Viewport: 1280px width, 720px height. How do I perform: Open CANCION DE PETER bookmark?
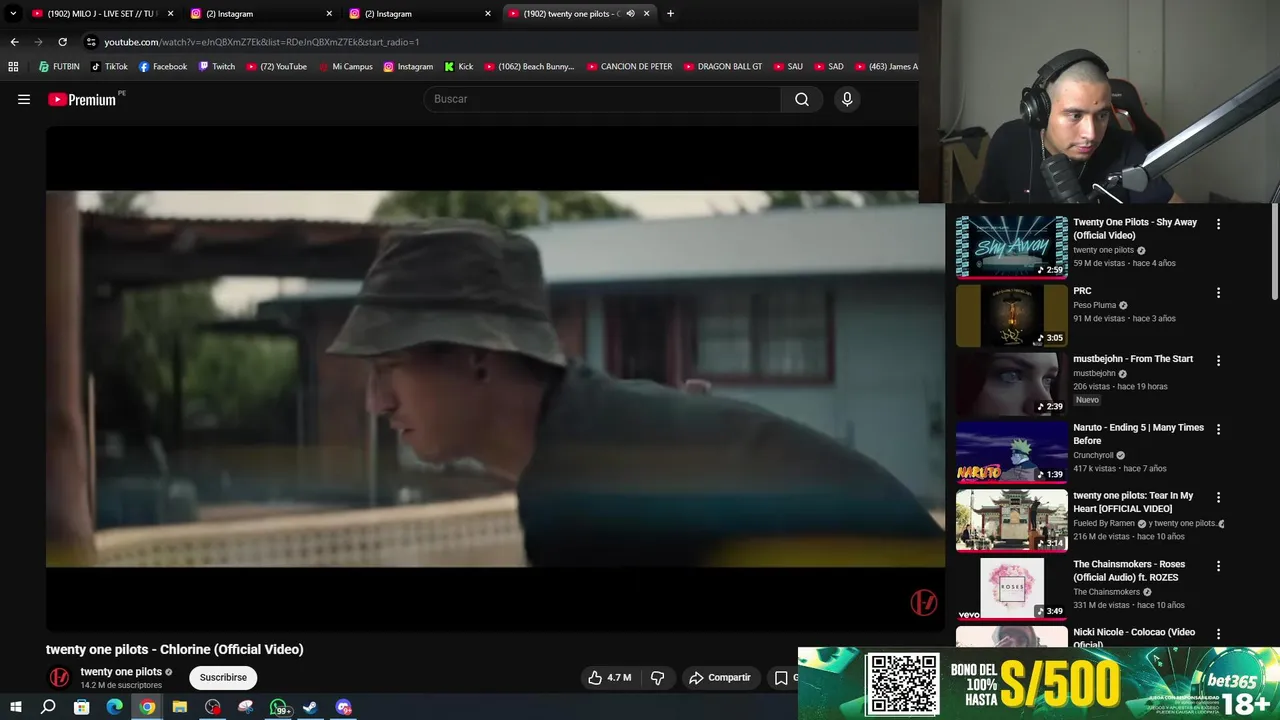tap(629, 67)
